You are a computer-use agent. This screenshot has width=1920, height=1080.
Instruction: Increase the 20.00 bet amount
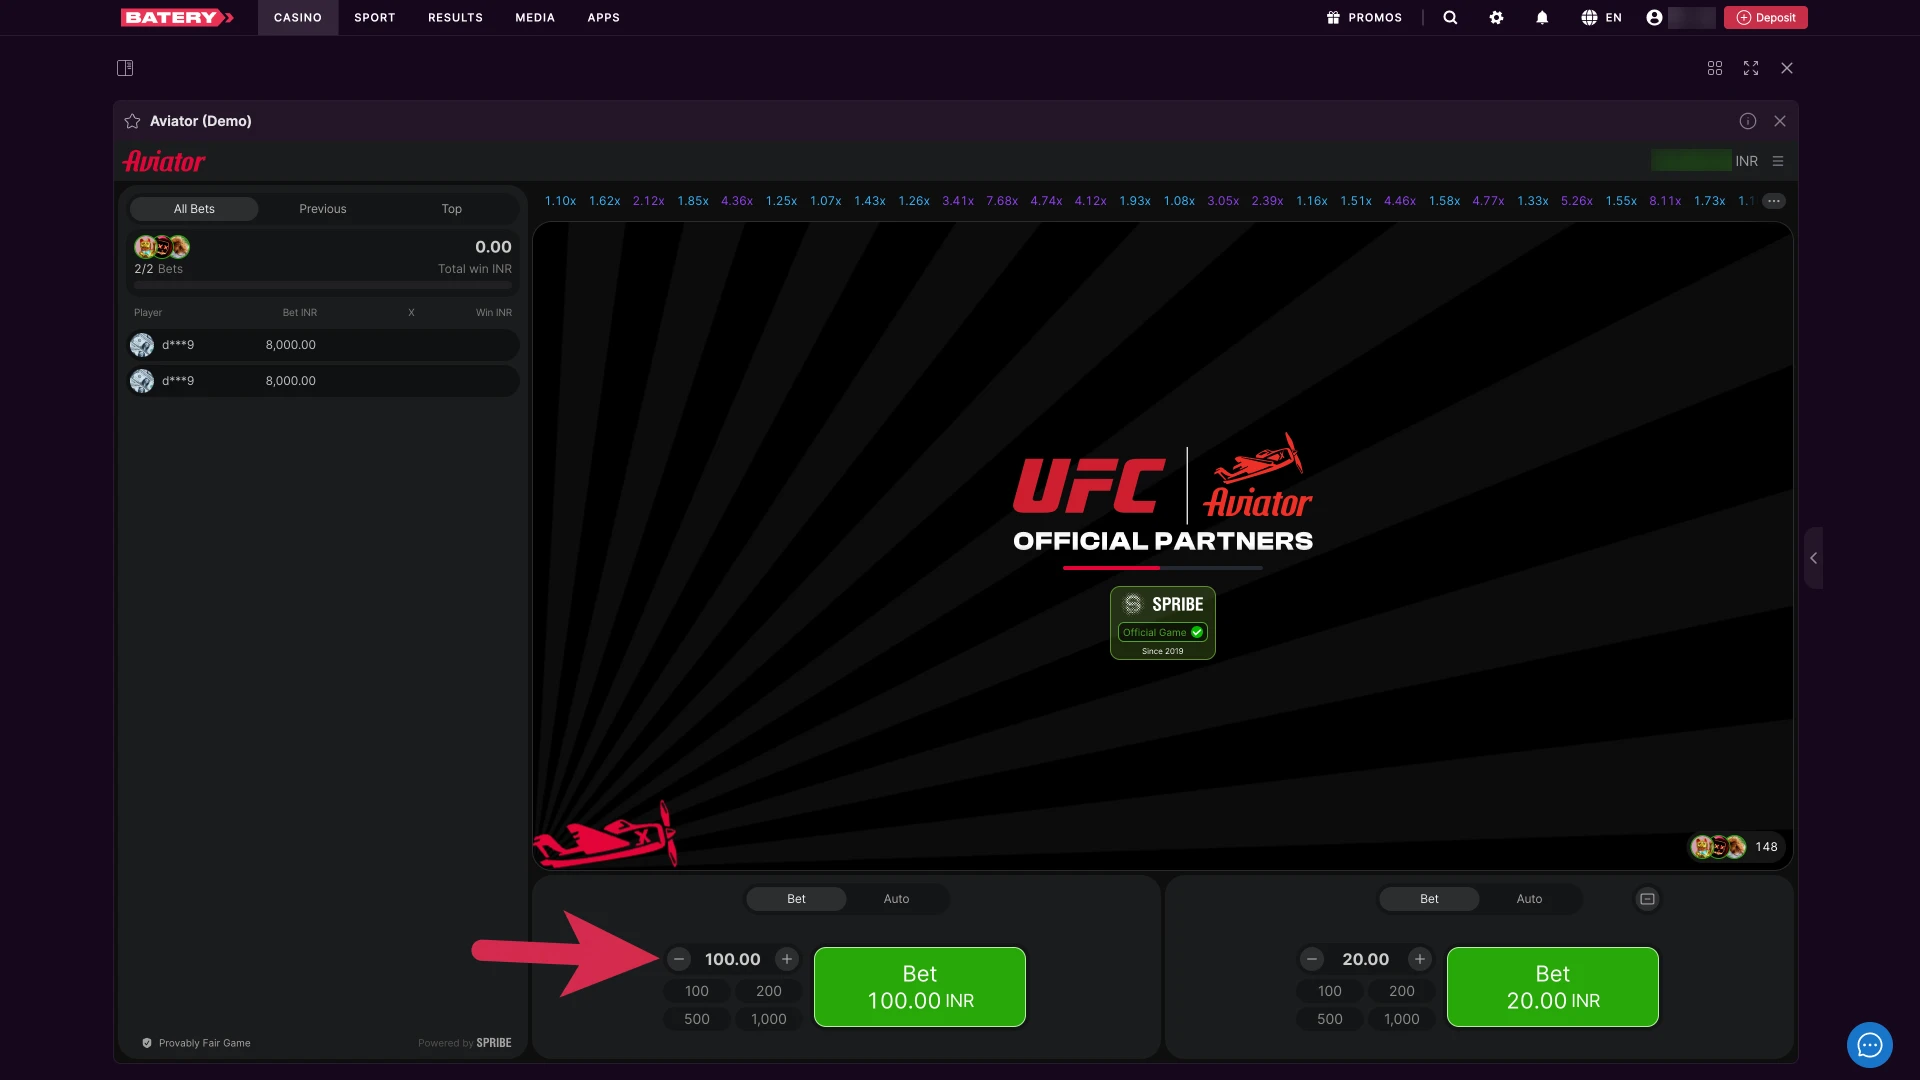pos(1420,959)
